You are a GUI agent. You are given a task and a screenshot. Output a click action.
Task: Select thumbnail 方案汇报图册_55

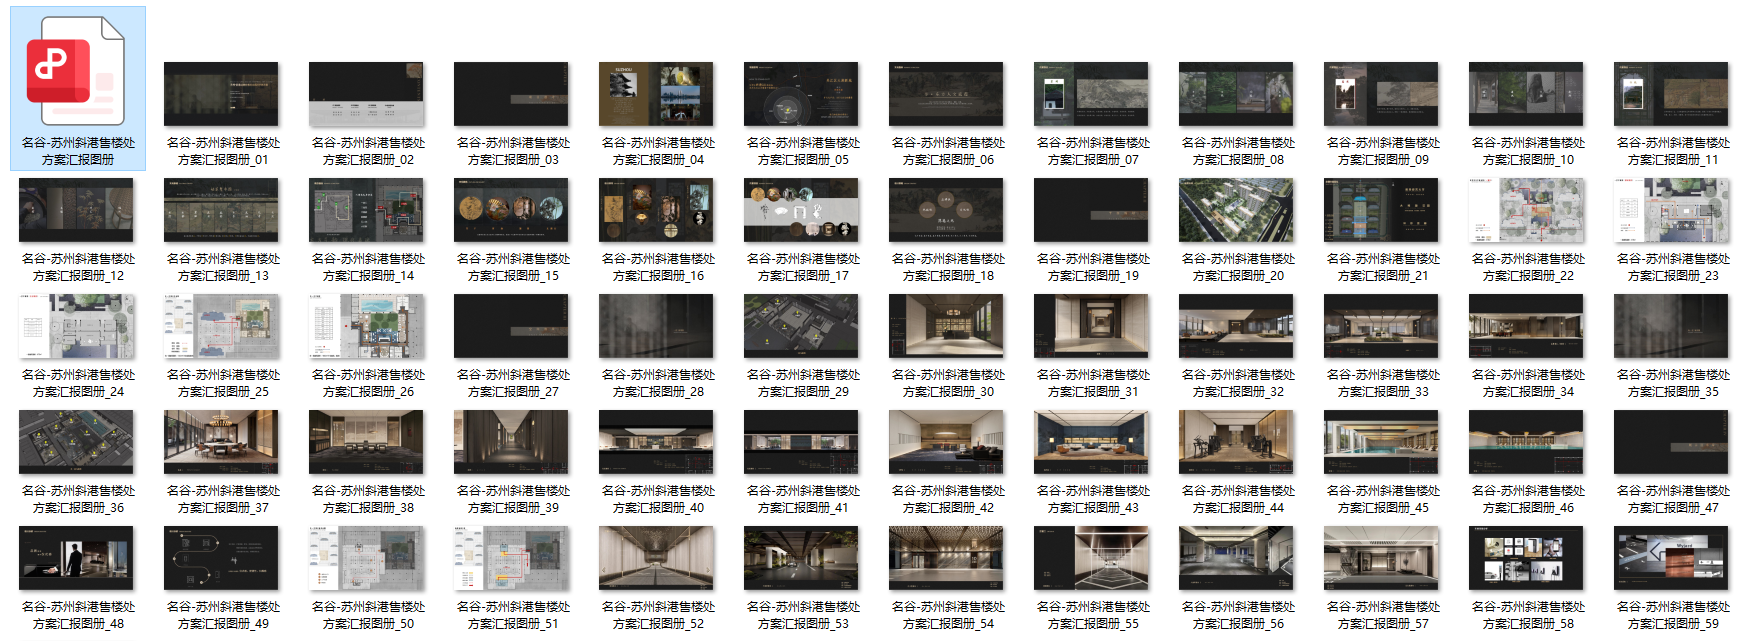pyautogui.click(x=1091, y=558)
